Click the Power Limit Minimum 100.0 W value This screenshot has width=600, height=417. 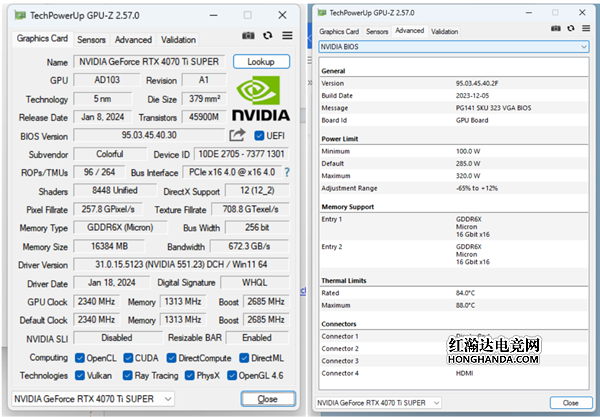(x=468, y=151)
